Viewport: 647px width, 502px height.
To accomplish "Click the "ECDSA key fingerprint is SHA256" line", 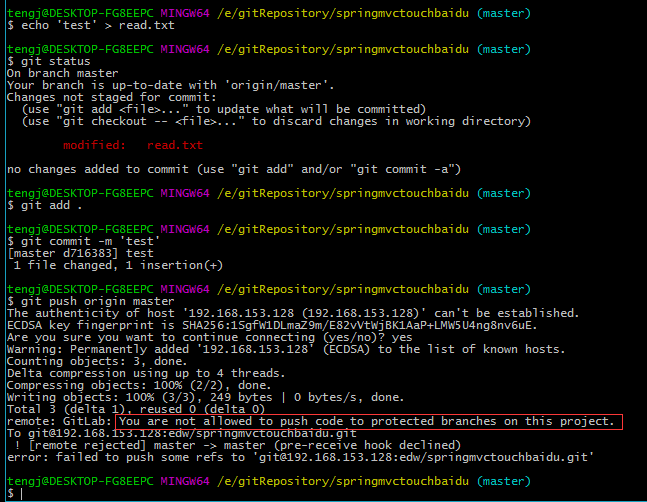I will click(272, 325).
